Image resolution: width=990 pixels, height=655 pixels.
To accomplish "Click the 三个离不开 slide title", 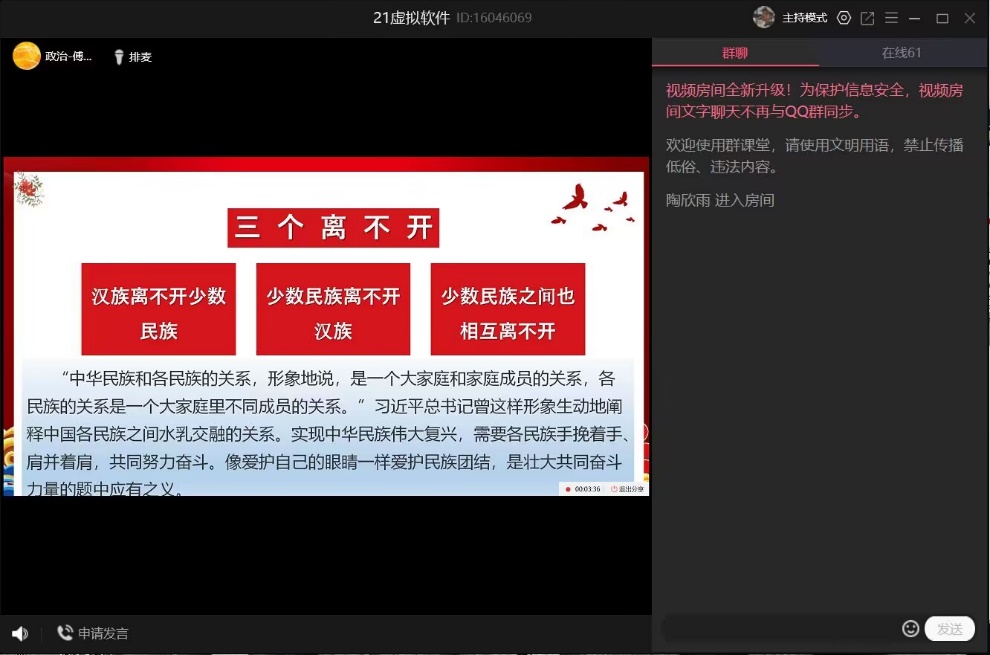I will point(333,228).
